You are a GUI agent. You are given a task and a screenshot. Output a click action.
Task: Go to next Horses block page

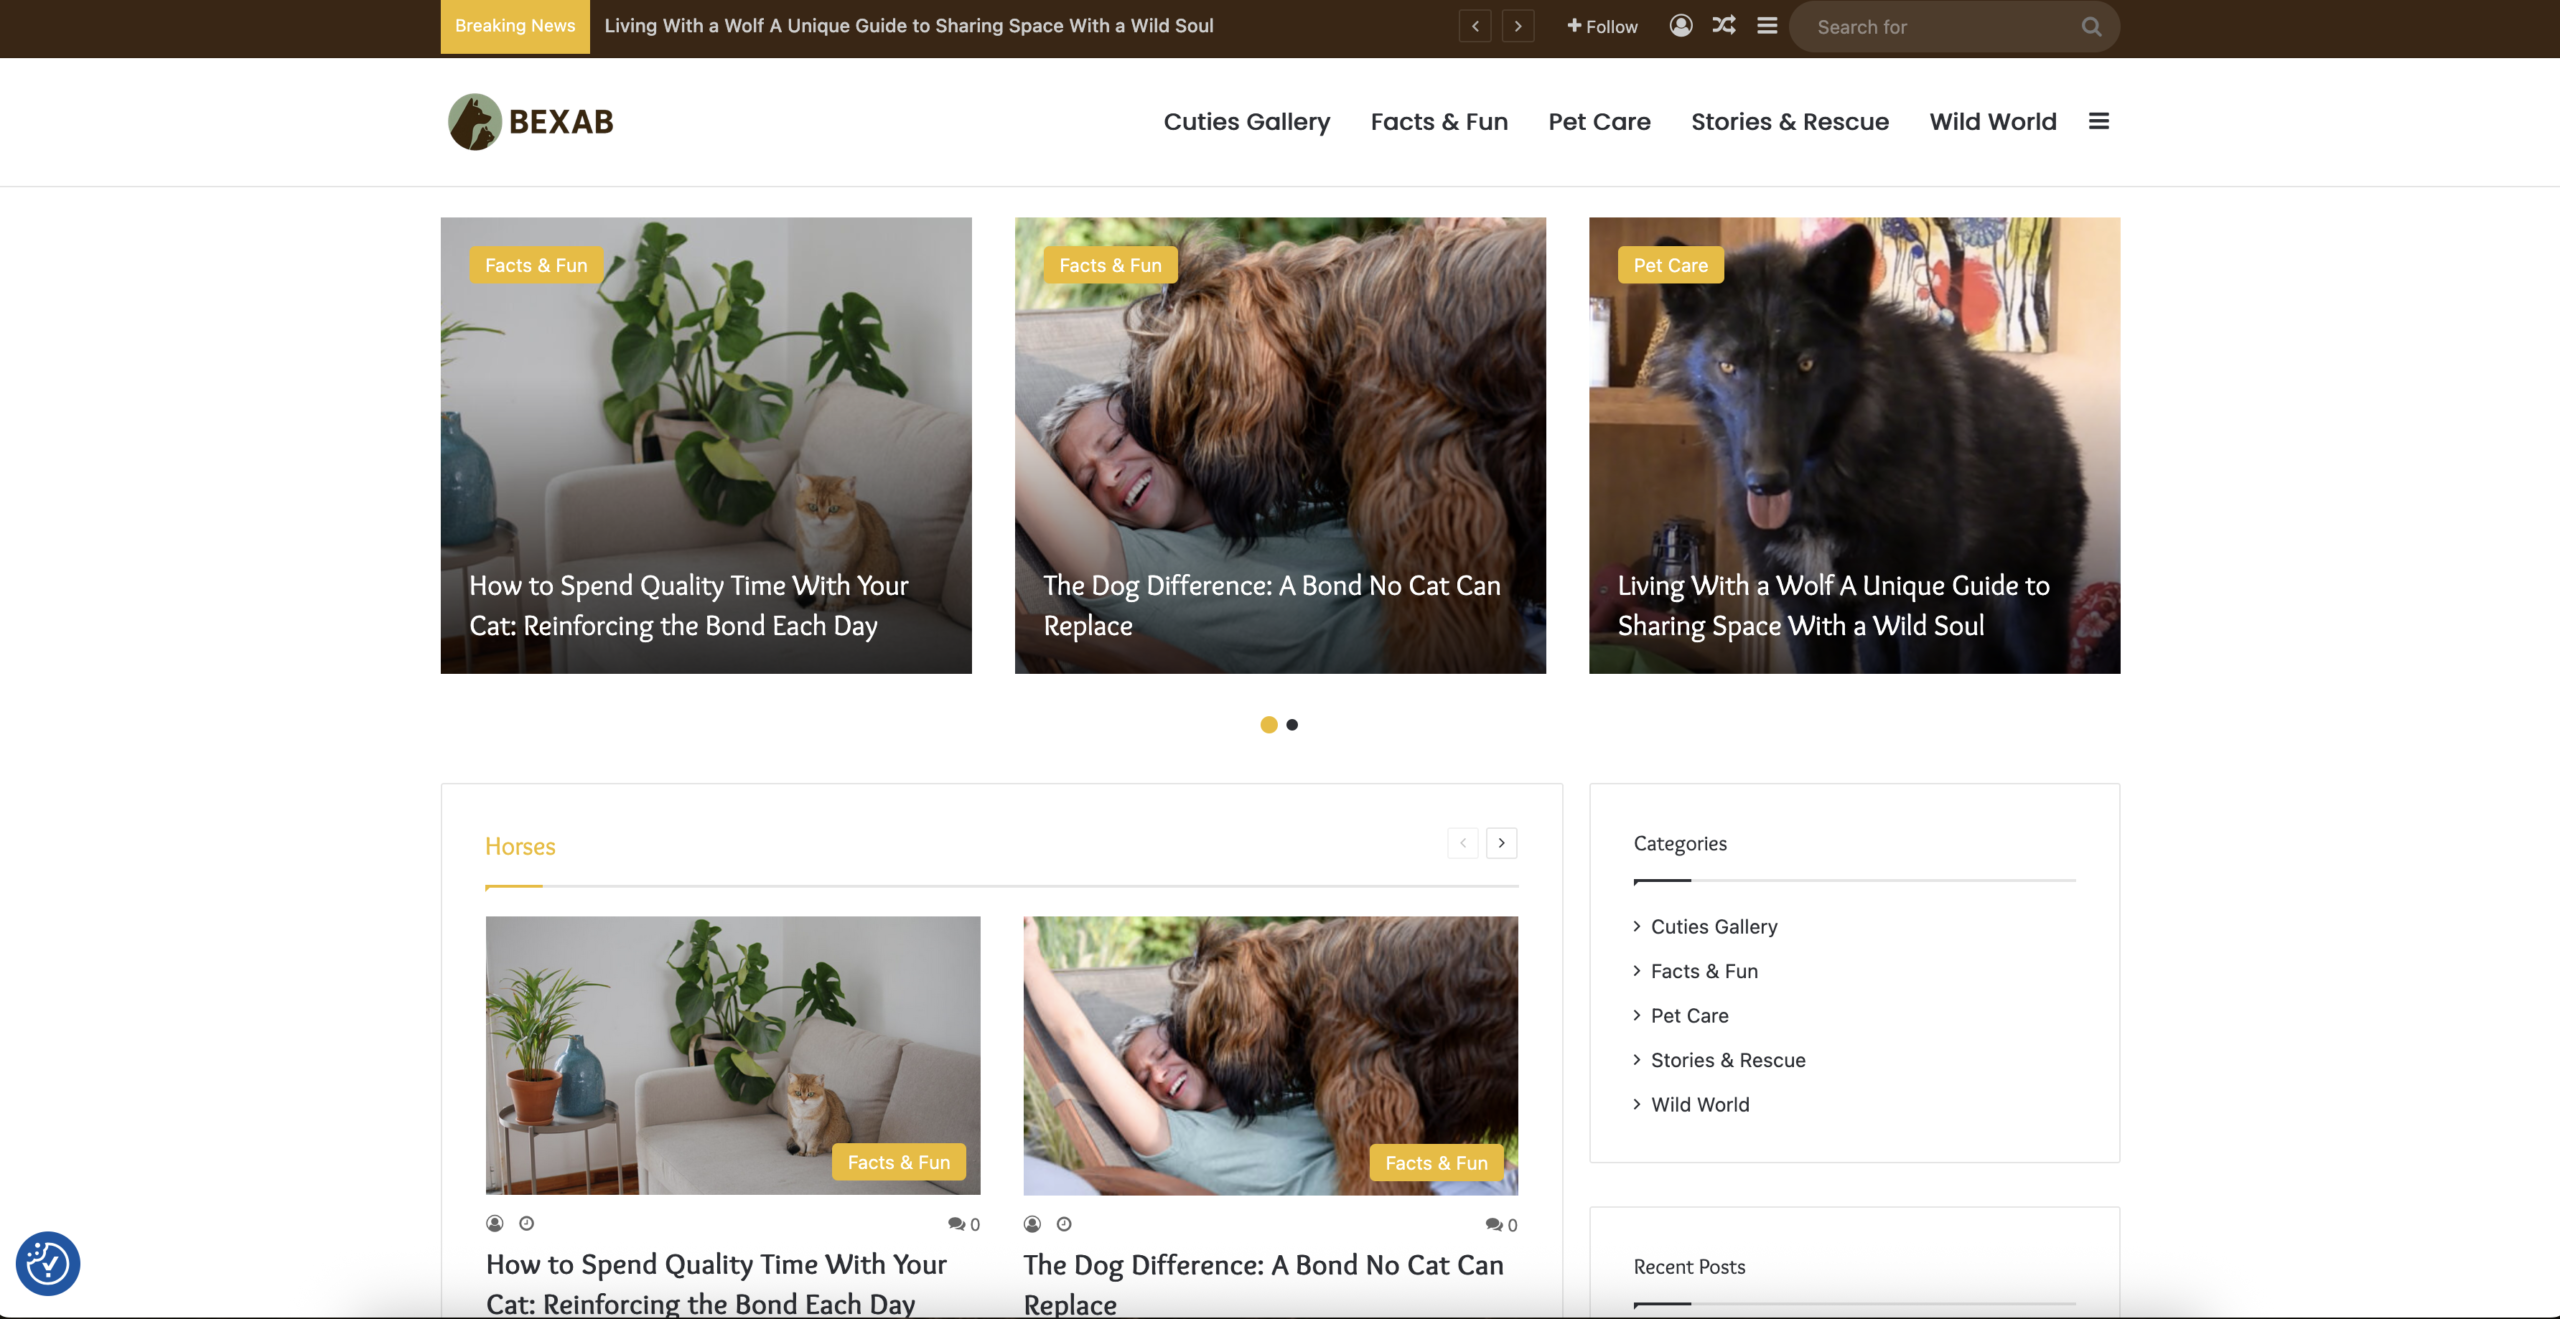(x=1501, y=843)
